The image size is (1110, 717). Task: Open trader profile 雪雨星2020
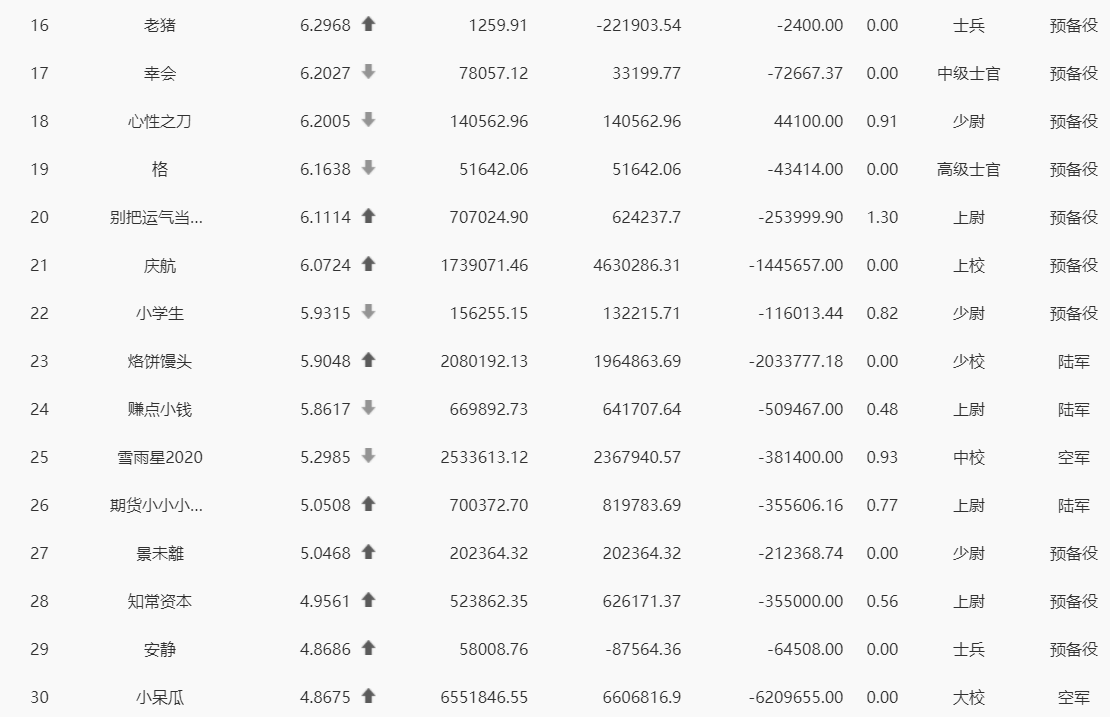pos(160,457)
